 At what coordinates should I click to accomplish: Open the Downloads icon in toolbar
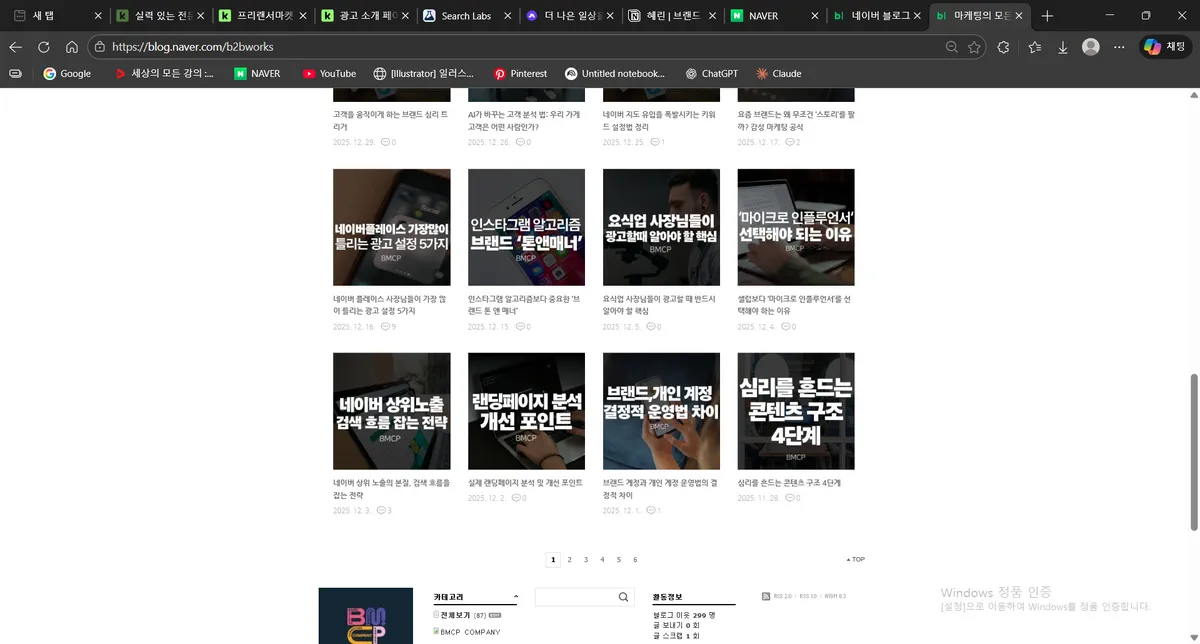[x=1062, y=46]
